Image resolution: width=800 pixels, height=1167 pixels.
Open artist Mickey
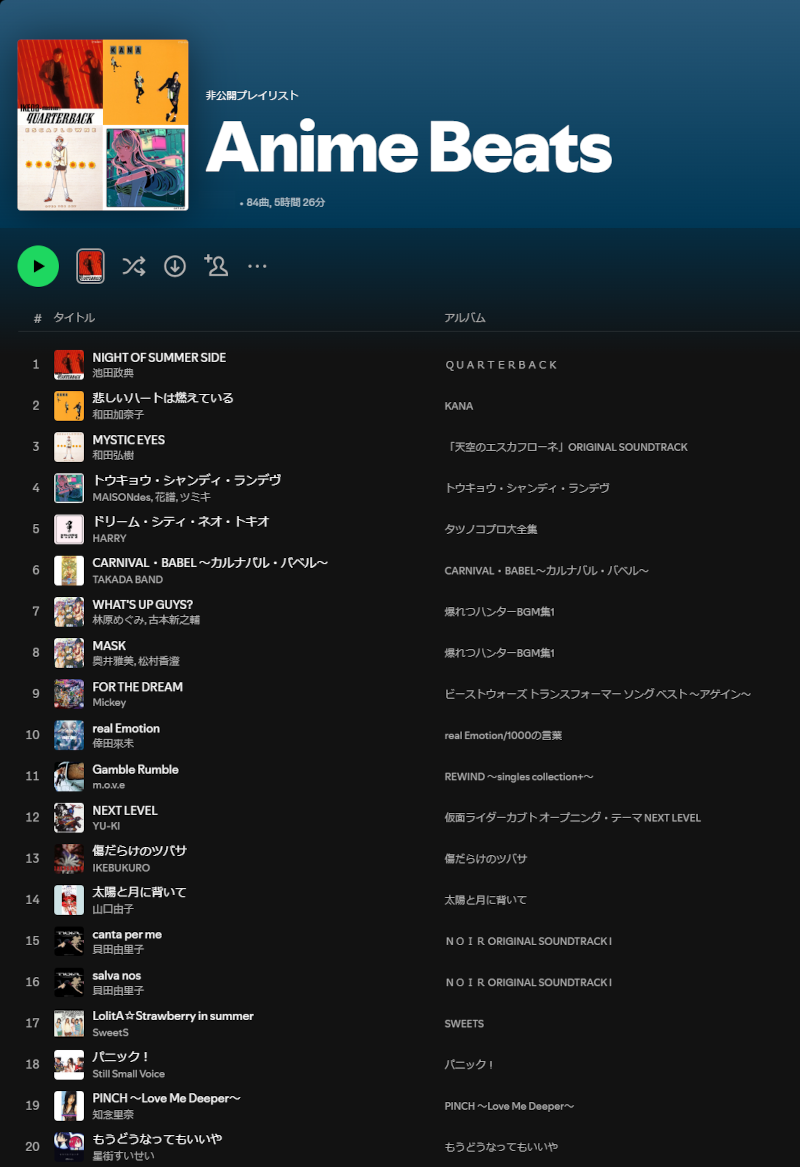coord(109,703)
